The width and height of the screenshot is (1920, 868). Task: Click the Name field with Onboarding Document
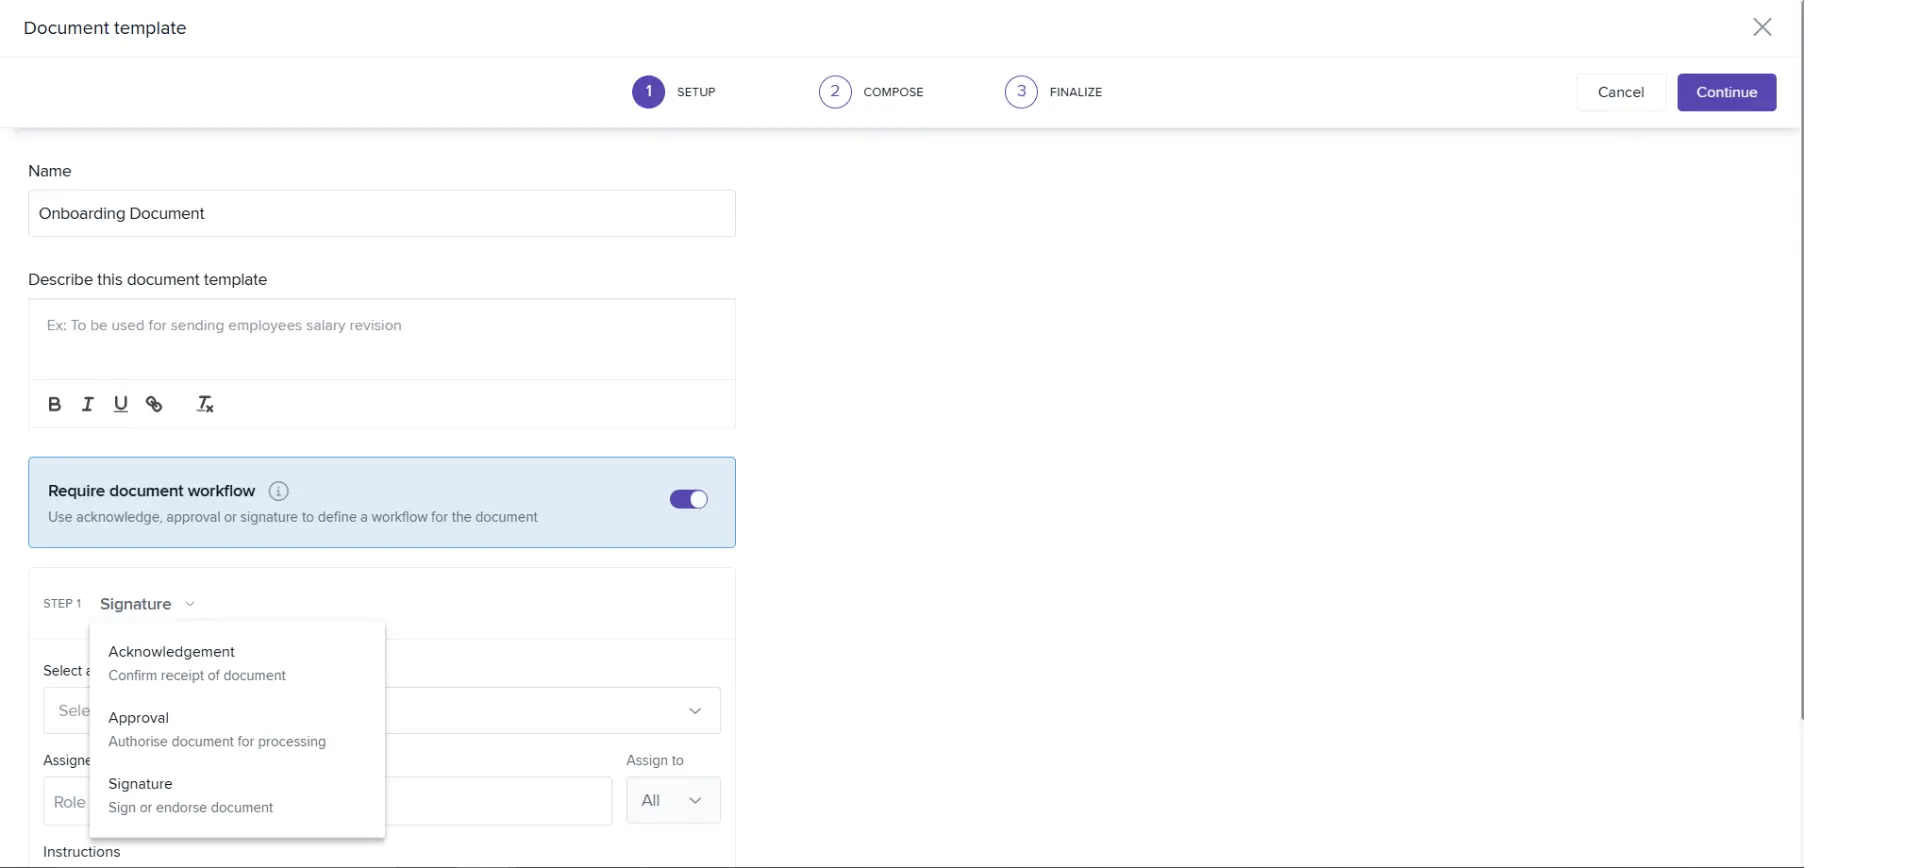381,213
